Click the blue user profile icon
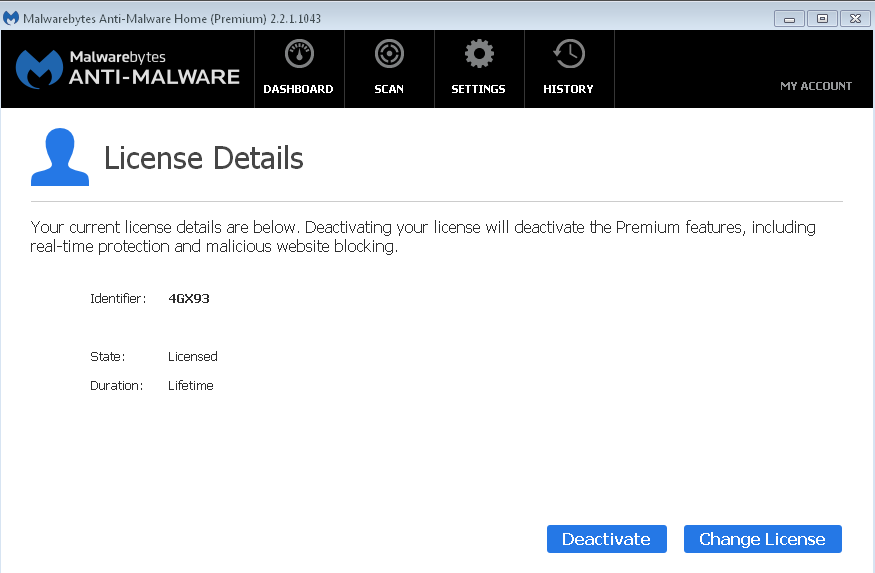Image resolution: width=875 pixels, height=573 pixels. (x=60, y=158)
